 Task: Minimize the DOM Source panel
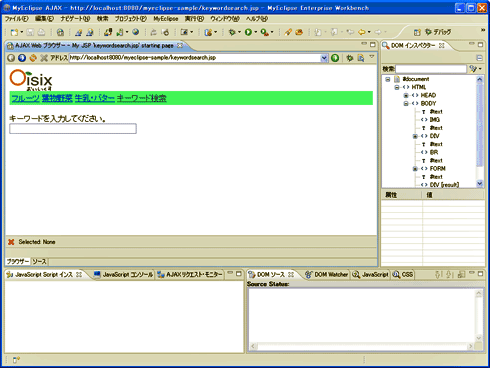pyautogui.click(x=472, y=273)
